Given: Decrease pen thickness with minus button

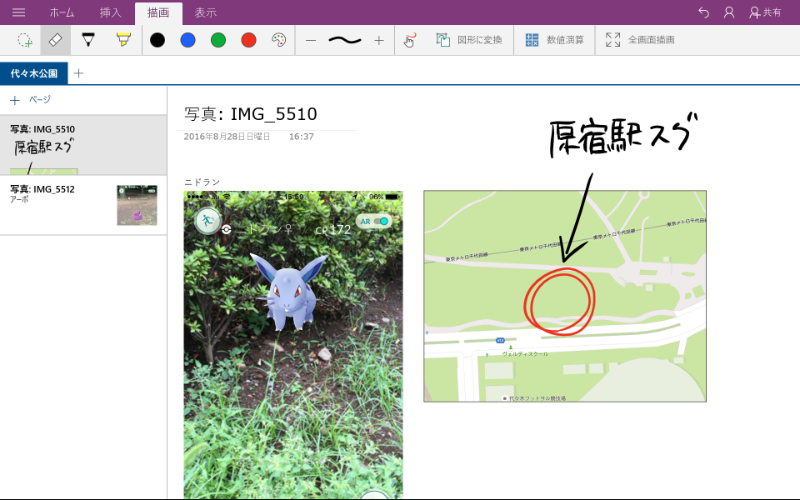Looking at the screenshot, I should (311, 40).
